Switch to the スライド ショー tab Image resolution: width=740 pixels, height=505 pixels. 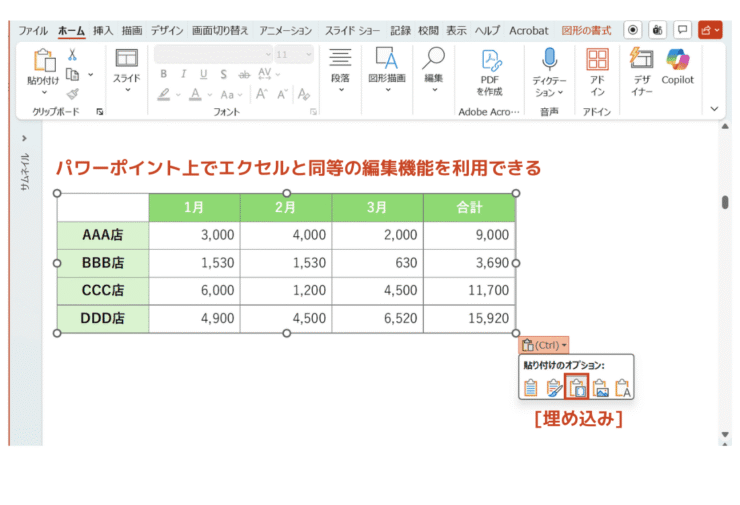coord(352,31)
